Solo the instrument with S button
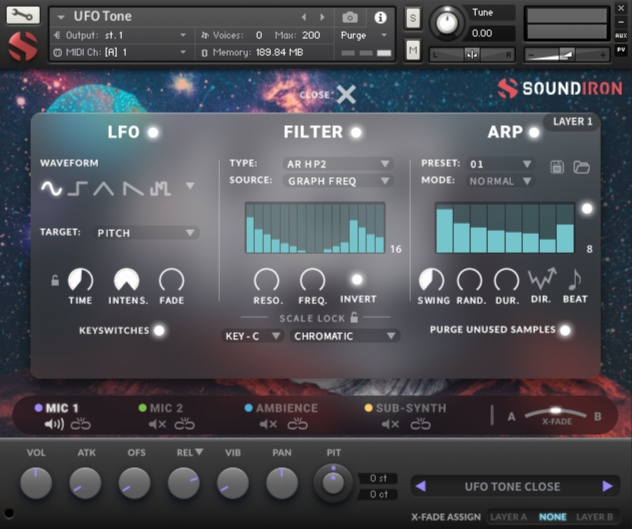 [412, 18]
